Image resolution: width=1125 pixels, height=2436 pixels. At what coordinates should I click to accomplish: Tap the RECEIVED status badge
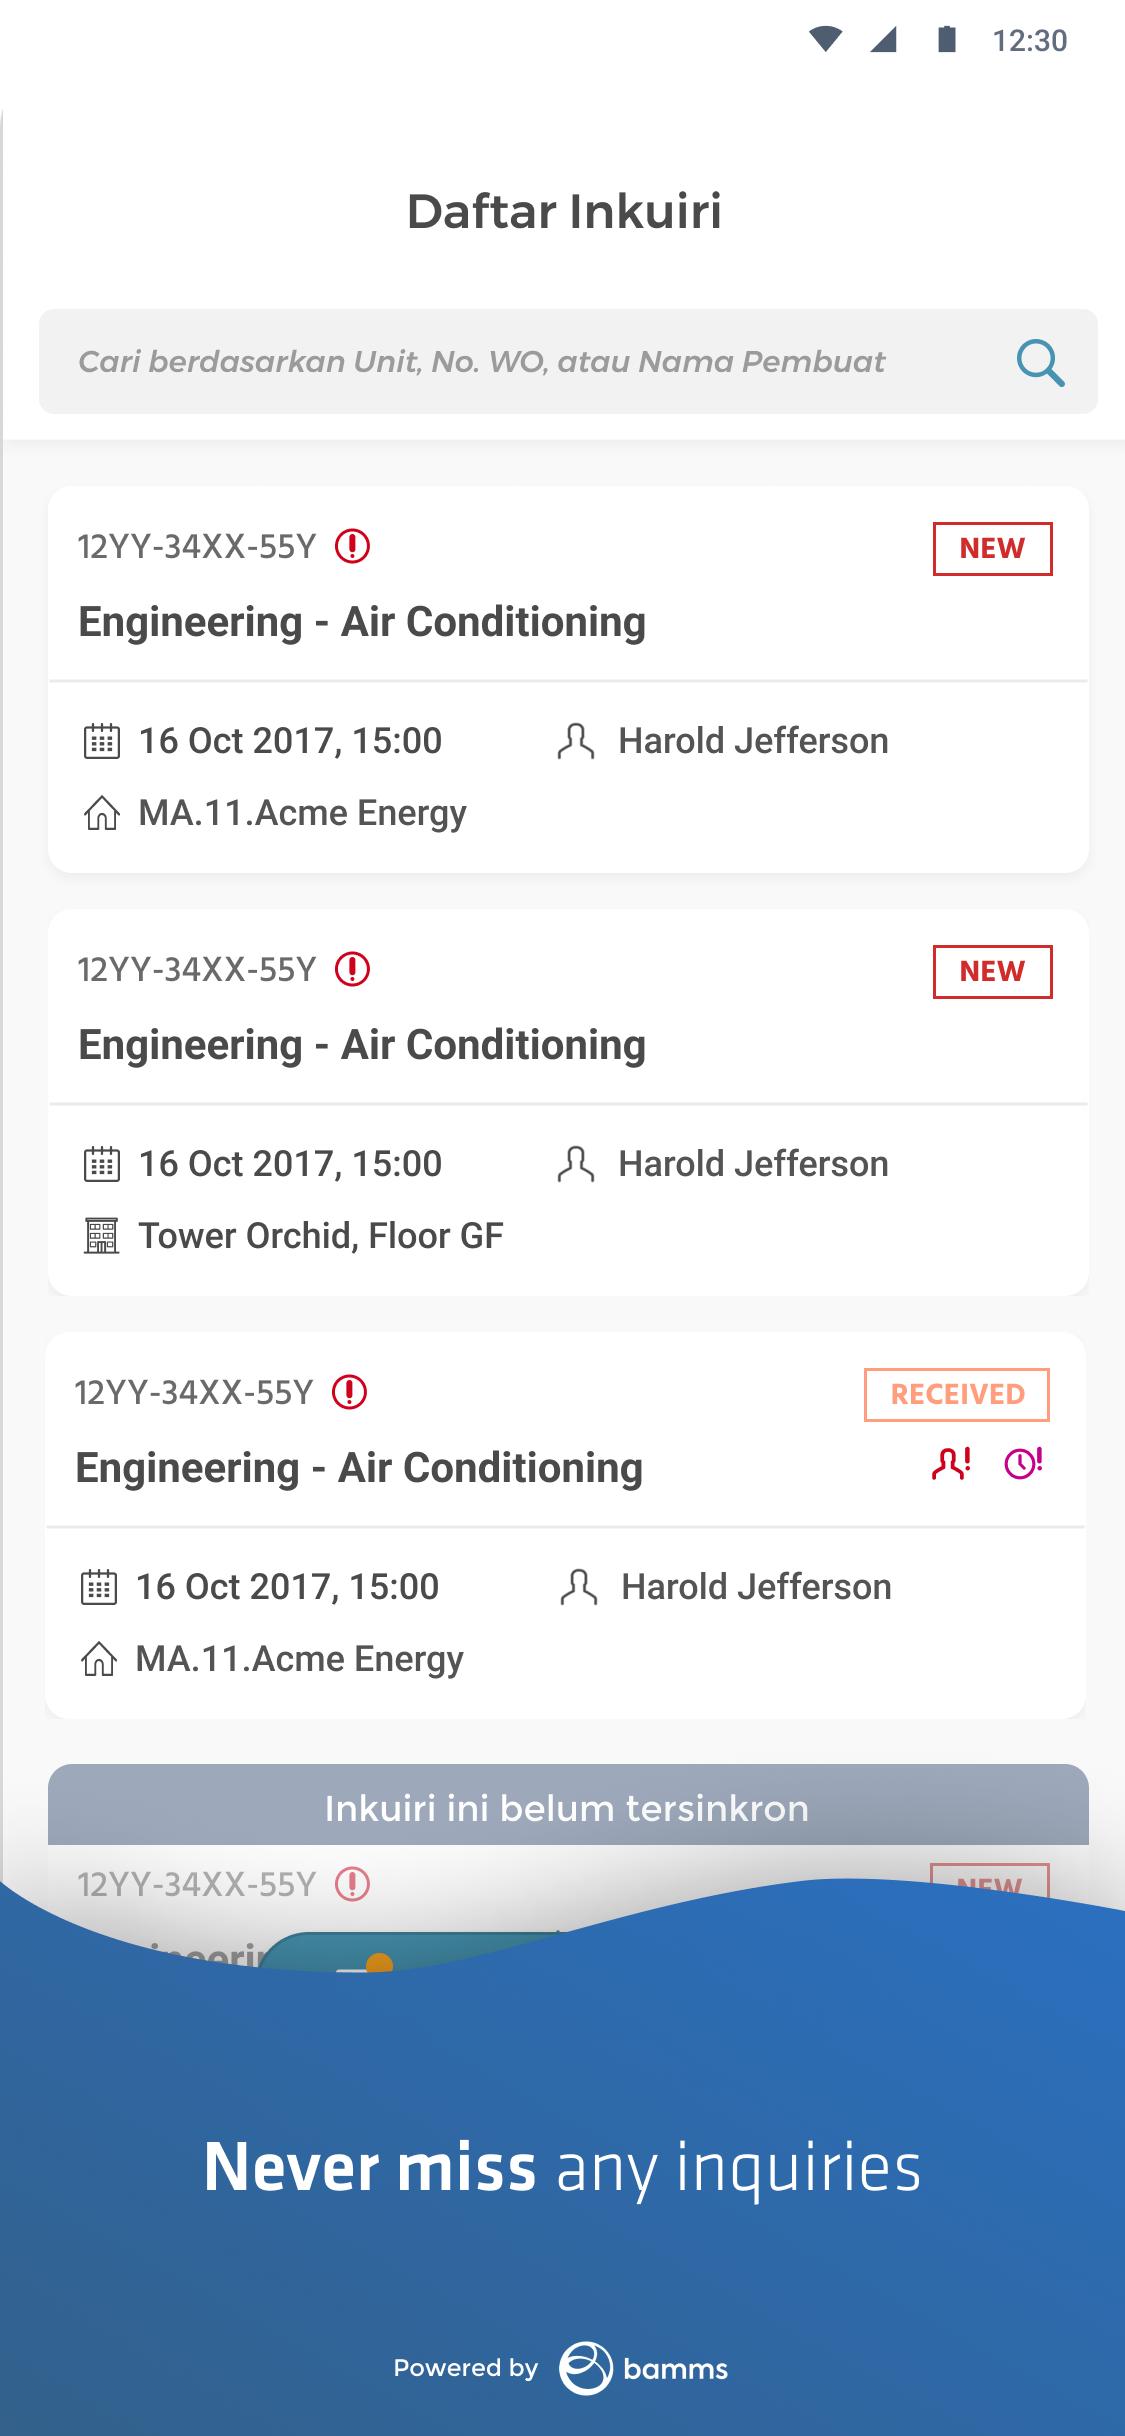tap(957, 1394)
